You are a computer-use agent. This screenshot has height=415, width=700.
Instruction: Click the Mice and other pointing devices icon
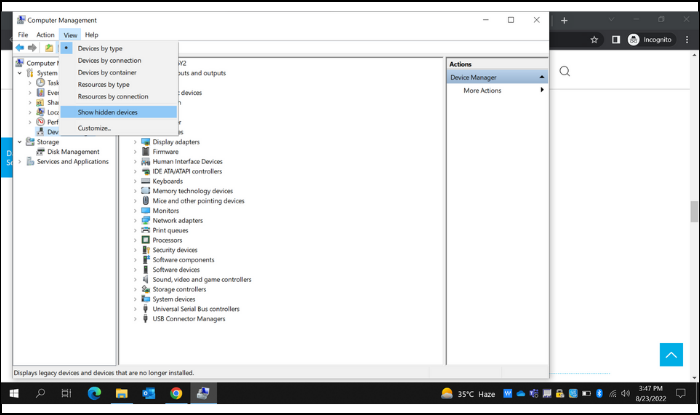point(146,201)
